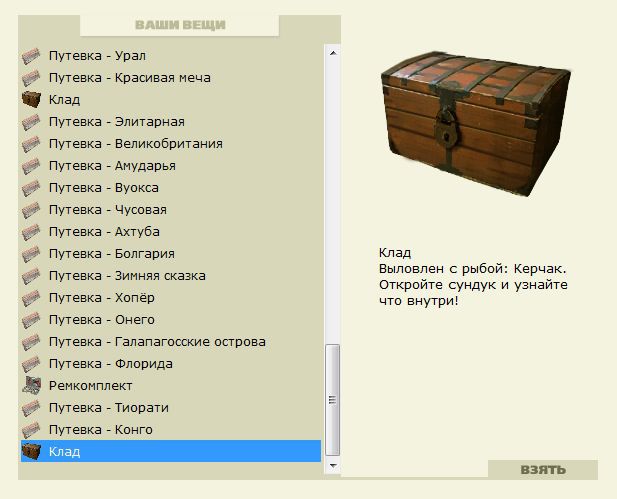Click the list scrollbar thumb

[x=333, y=400]
